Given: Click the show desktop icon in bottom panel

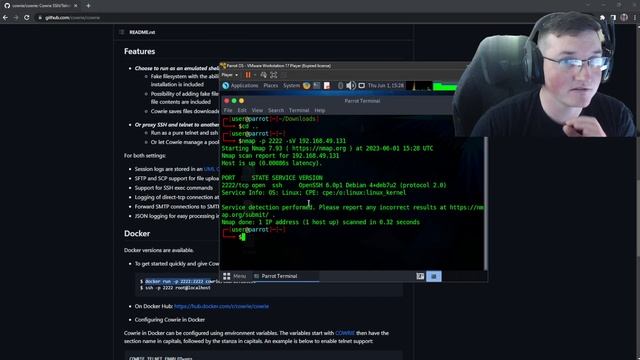Looking at the screenshot, I should 420,276.
